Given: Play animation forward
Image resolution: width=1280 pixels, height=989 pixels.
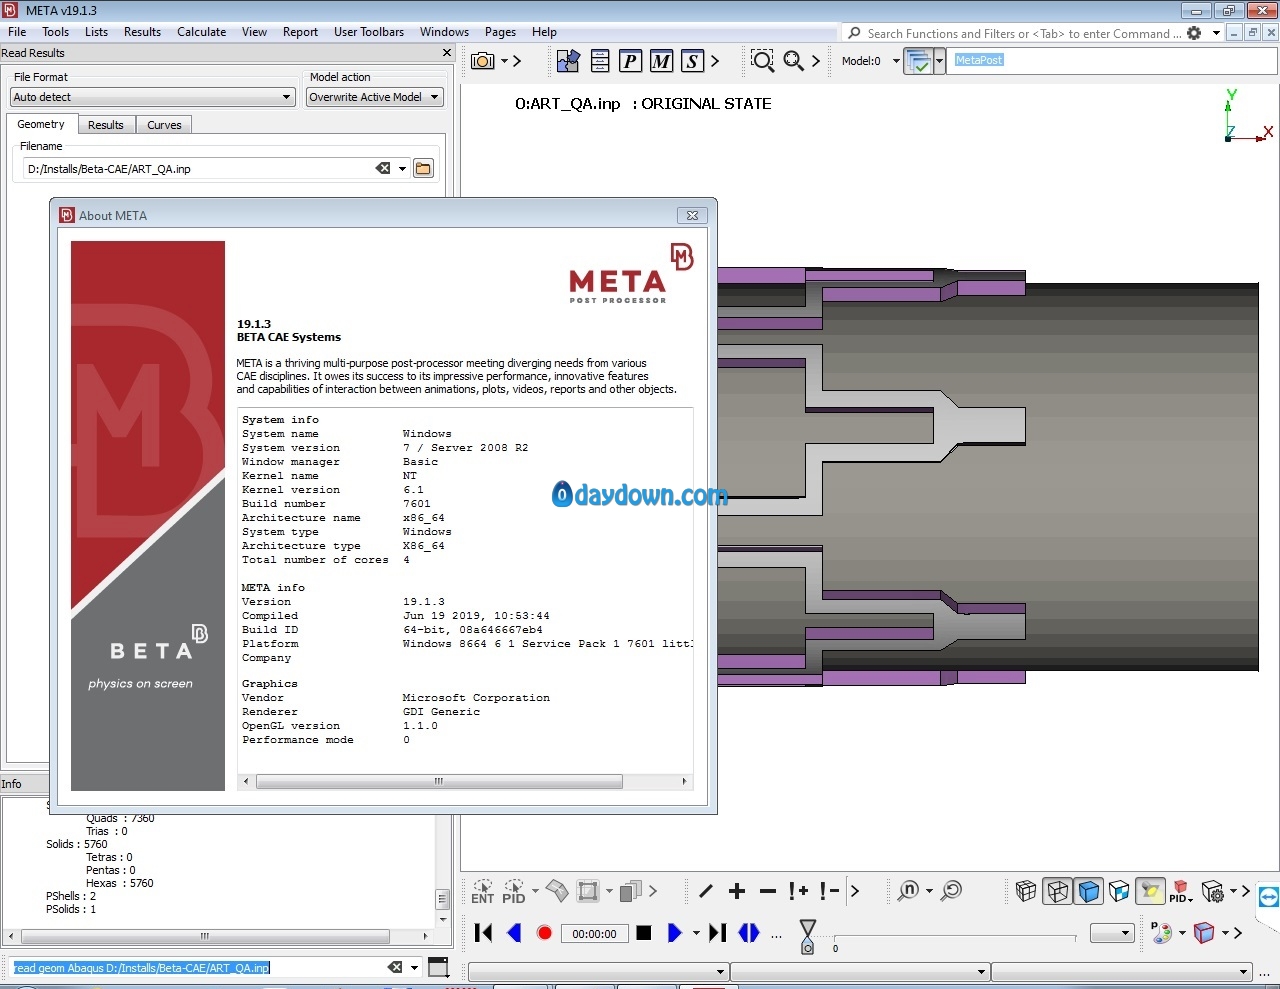Looking at the screenshot, I should pyautogui.click(x=674, y=933).
